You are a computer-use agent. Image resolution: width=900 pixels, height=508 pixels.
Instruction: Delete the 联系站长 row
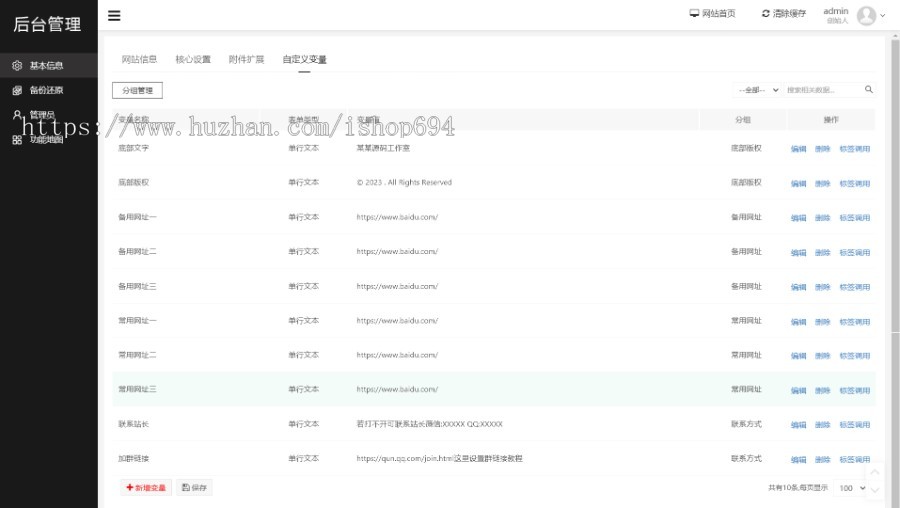coord(823,425)
